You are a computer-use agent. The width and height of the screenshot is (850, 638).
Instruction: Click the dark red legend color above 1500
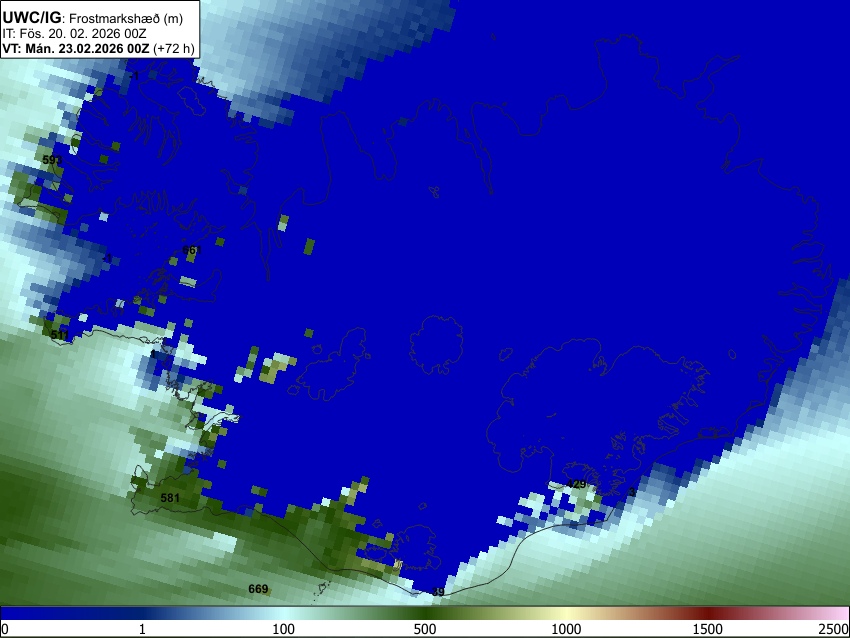point(708,614)
